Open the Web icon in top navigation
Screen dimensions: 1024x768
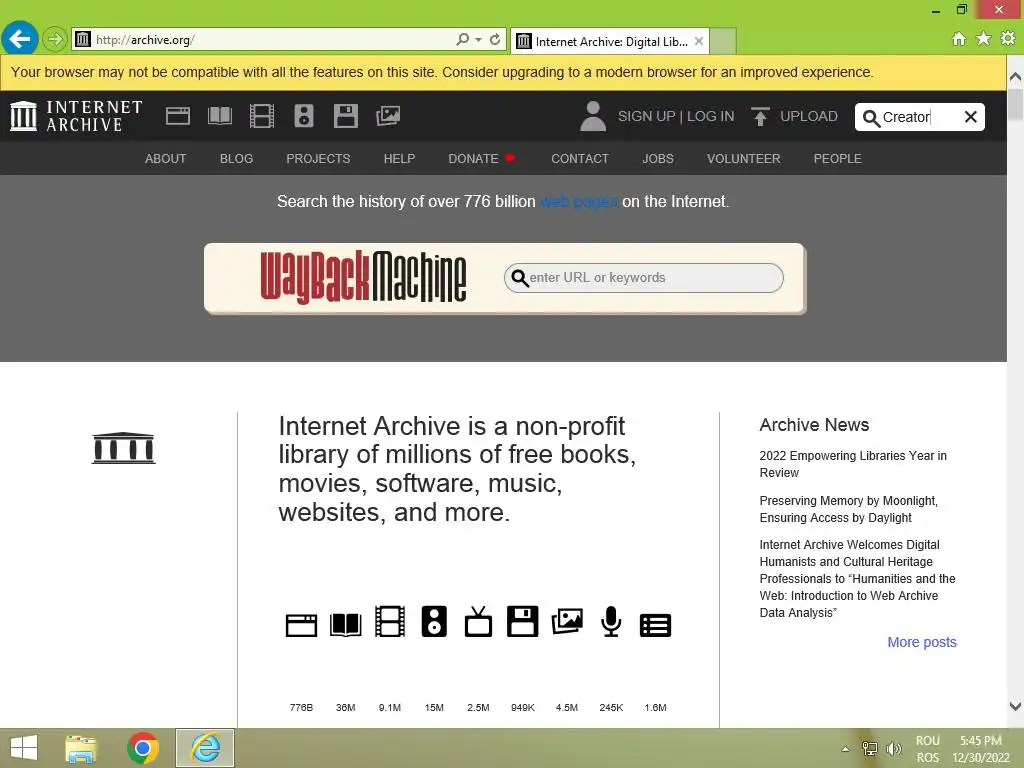(x=178, y=116)
